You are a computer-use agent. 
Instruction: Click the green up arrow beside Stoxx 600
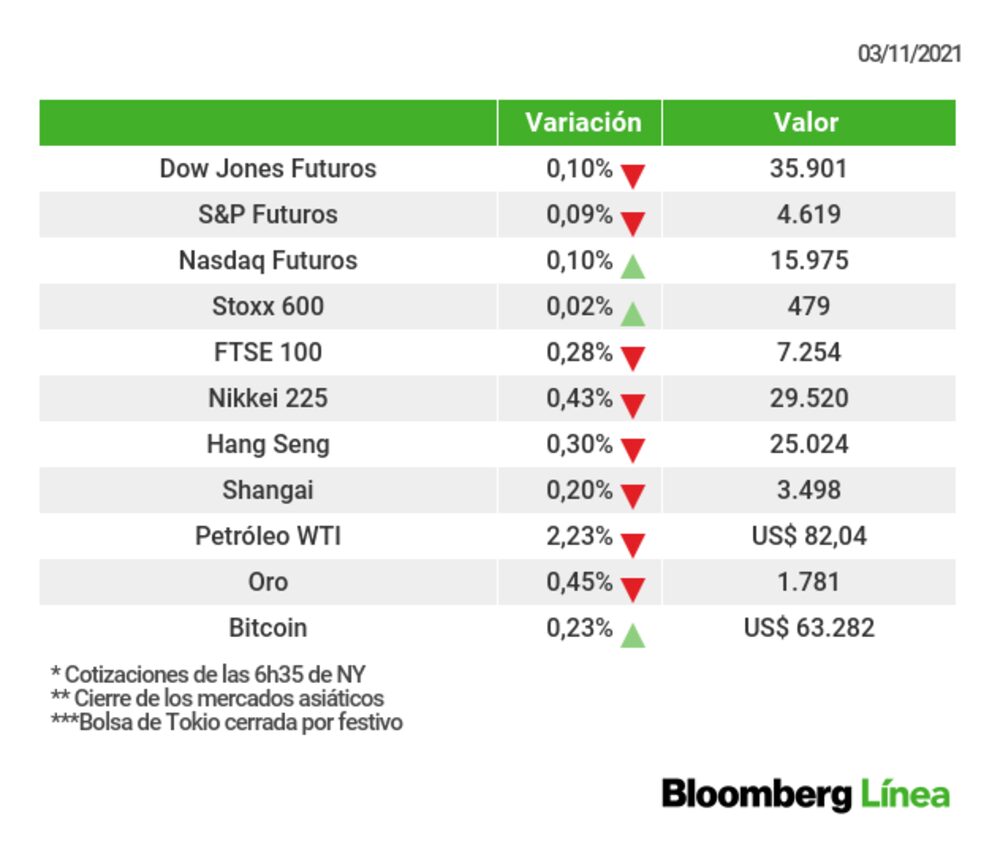(632, 314)
